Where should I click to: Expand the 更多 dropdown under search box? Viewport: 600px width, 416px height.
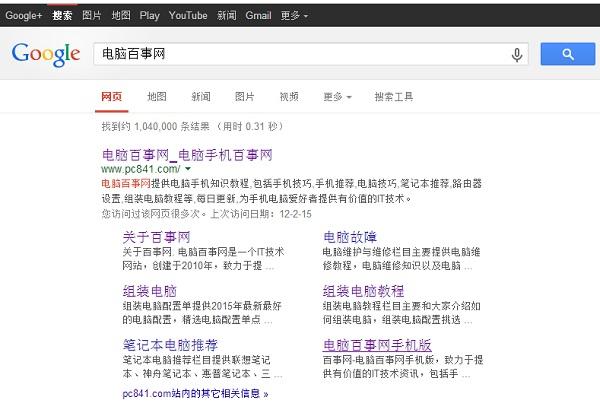click(x=337, y=97)
